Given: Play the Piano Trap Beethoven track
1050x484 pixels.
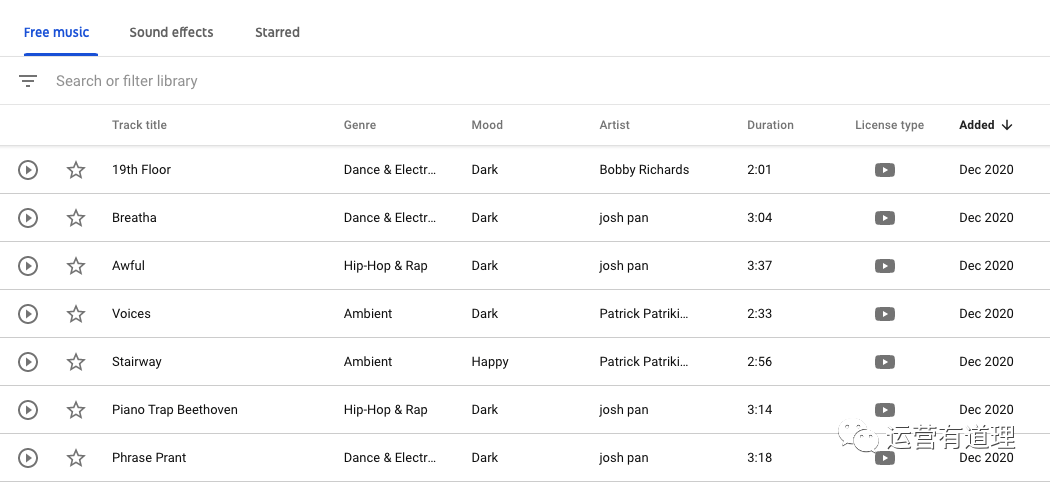Looking at the screenshot, I should pyautogui.click(x=28, y=410).
